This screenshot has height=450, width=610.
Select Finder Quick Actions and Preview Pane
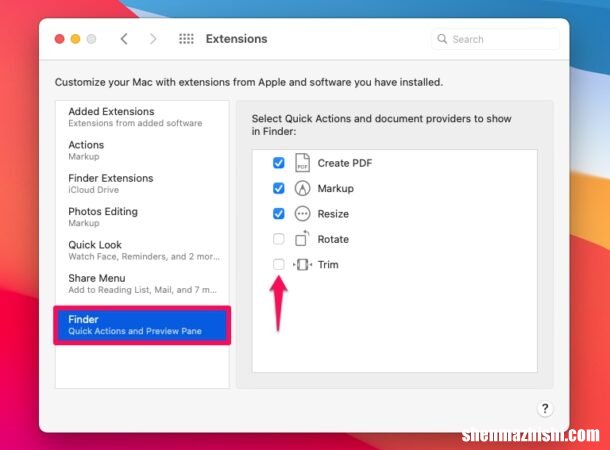[x=142, y=325]
